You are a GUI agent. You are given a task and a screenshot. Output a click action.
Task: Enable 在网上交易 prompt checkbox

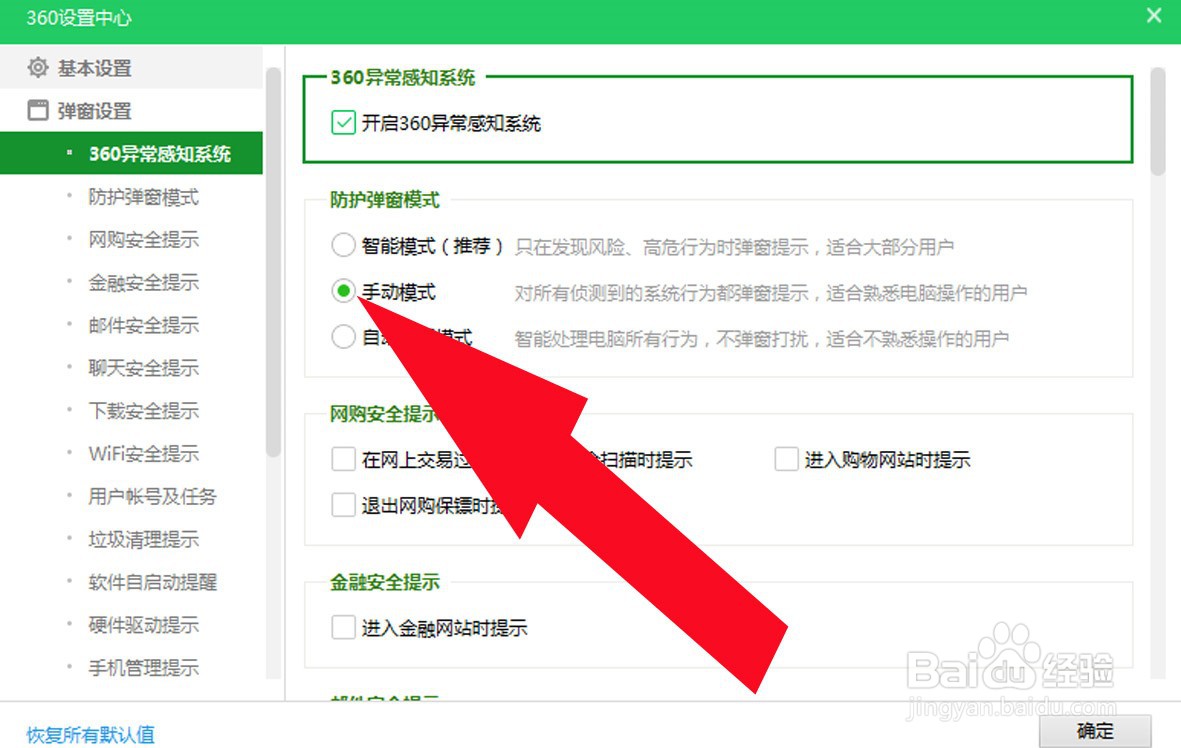343,459
